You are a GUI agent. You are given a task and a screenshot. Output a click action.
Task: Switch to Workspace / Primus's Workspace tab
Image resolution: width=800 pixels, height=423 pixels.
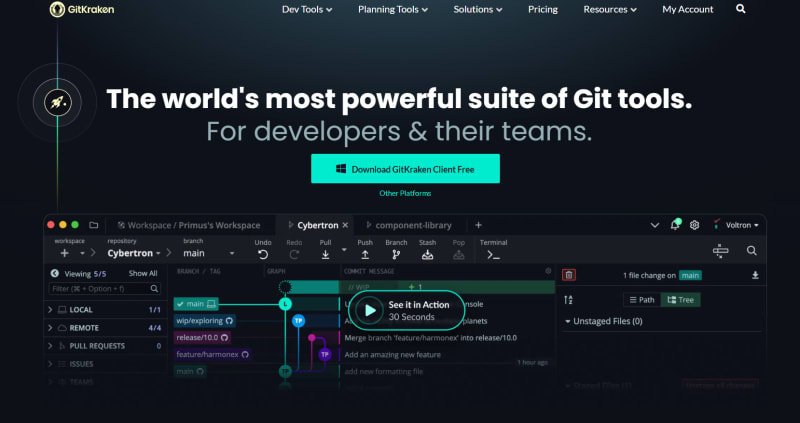(189, 225)
